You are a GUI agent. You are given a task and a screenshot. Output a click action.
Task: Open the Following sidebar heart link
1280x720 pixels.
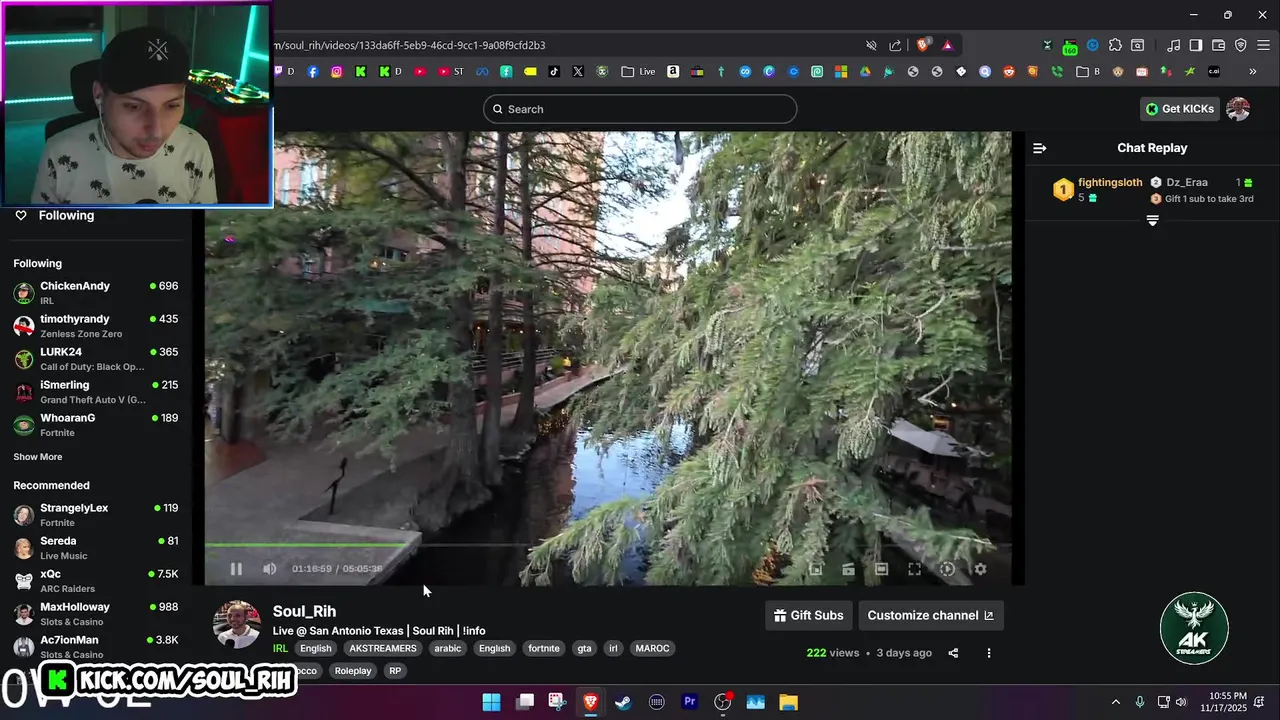tap(55, 215)
